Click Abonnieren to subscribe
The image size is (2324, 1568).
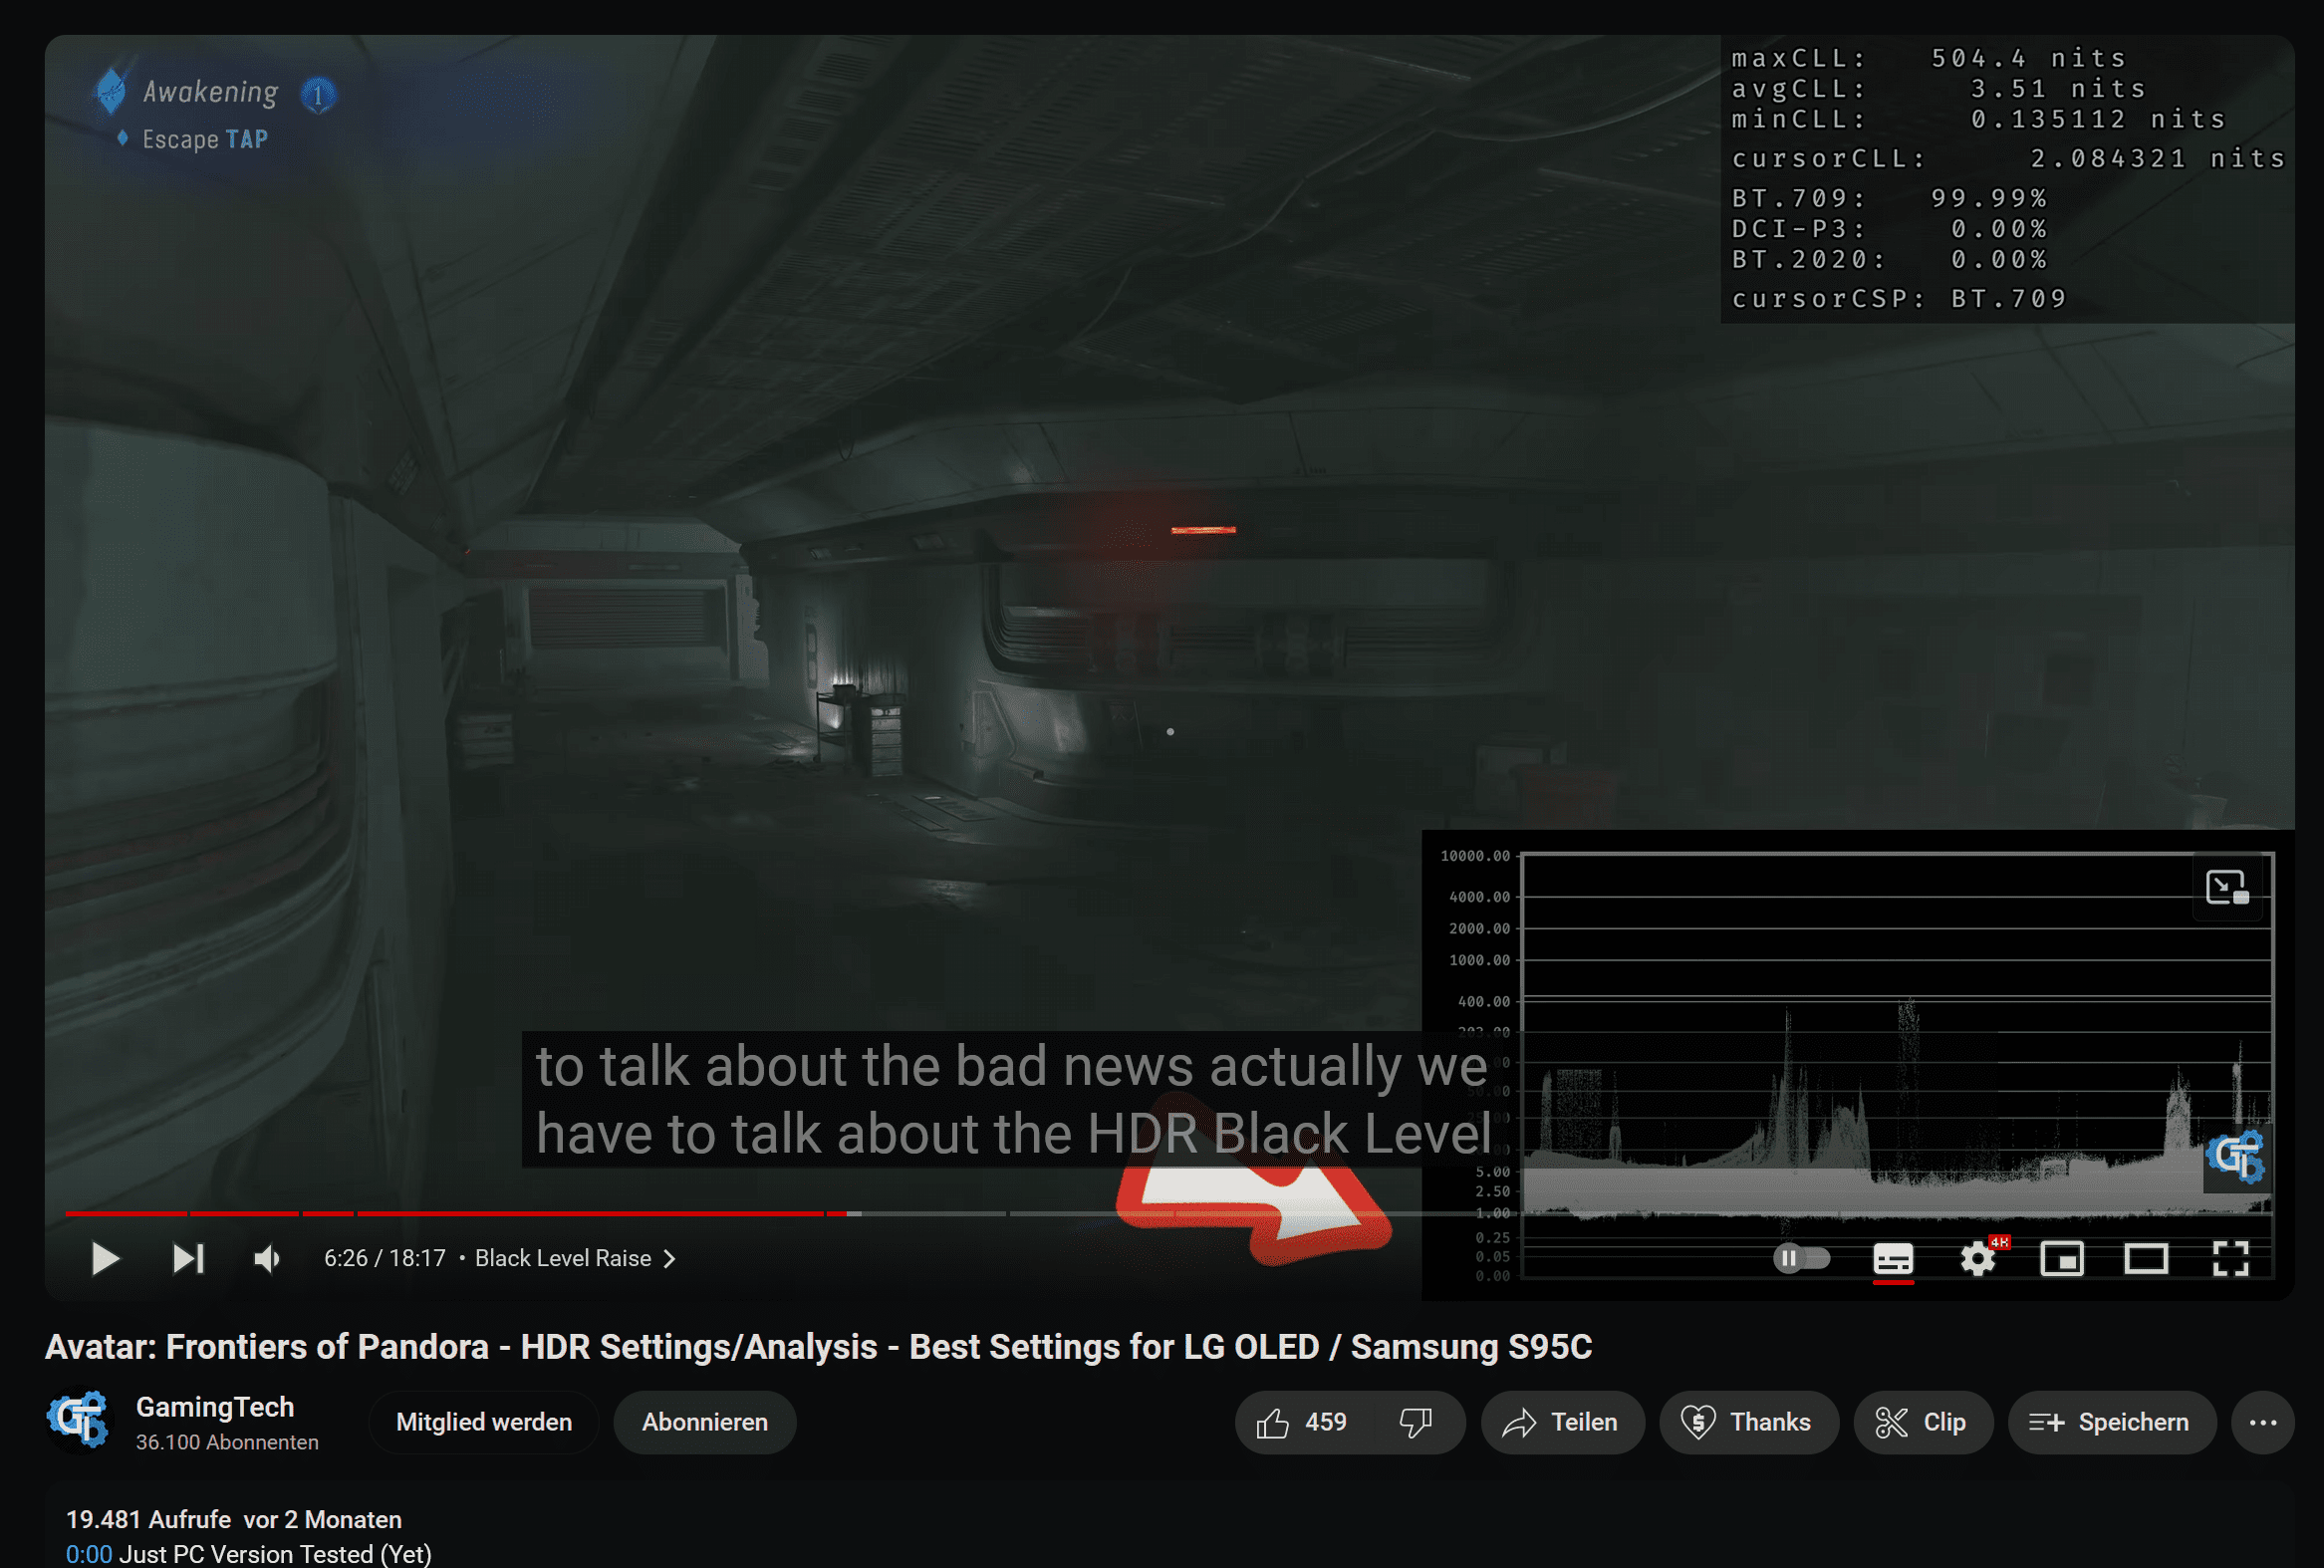pyautogui.click(x=705, y=1421)
